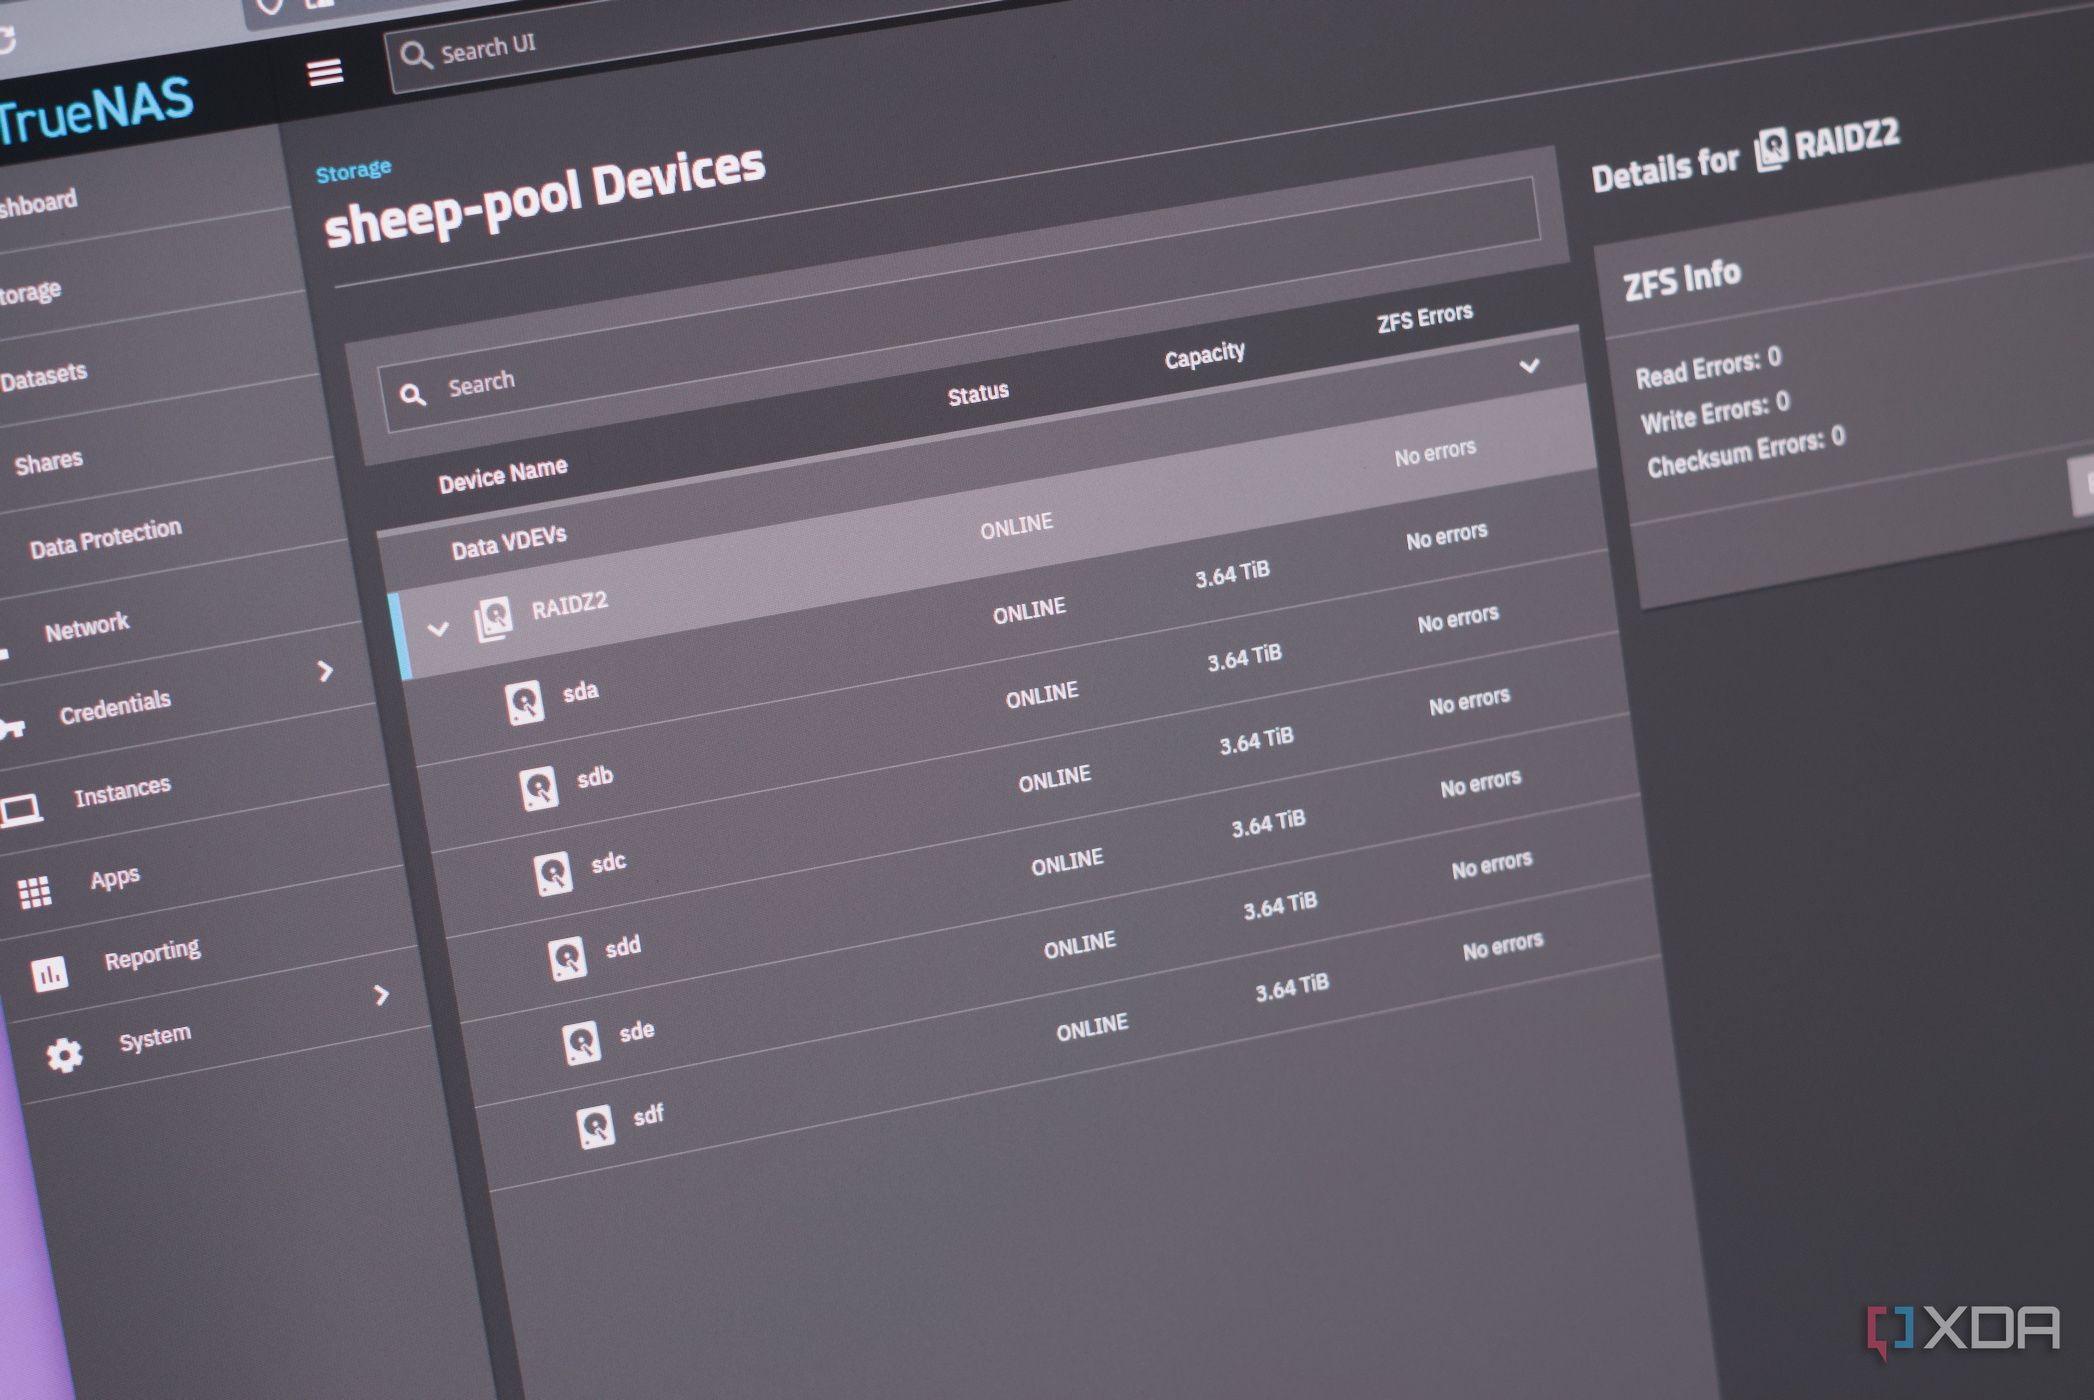This screenshot has width=2094, height=1400.
Task: Click the sdf disk icon
Action: 595,1127
